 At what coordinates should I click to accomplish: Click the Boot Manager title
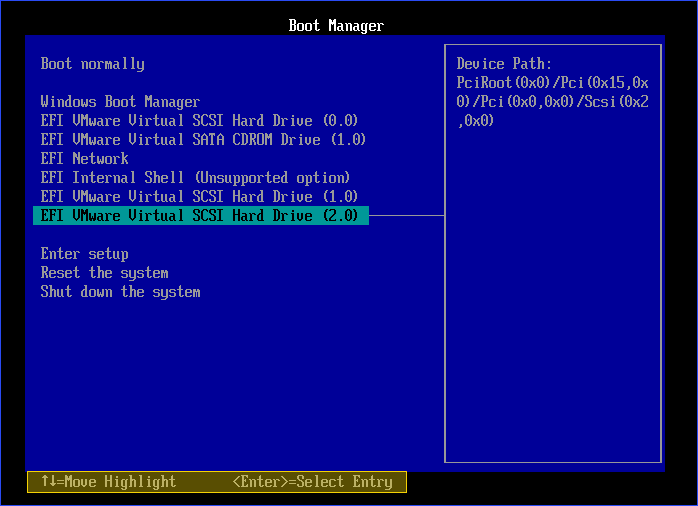(336, 26)
